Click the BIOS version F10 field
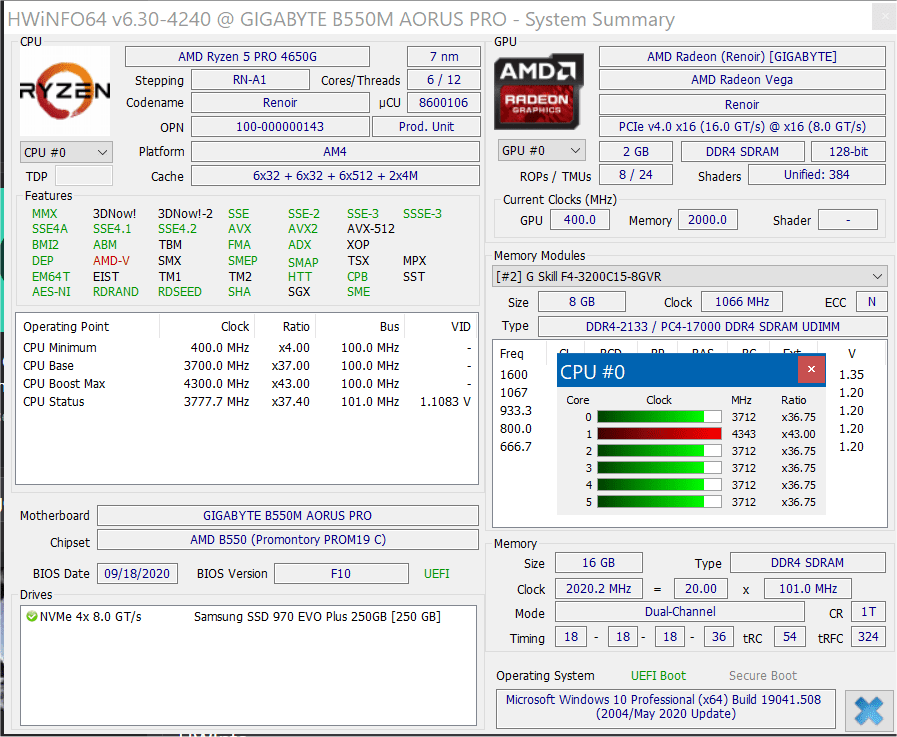The width and height of the screenshot is (897, 737). (342, 573)
